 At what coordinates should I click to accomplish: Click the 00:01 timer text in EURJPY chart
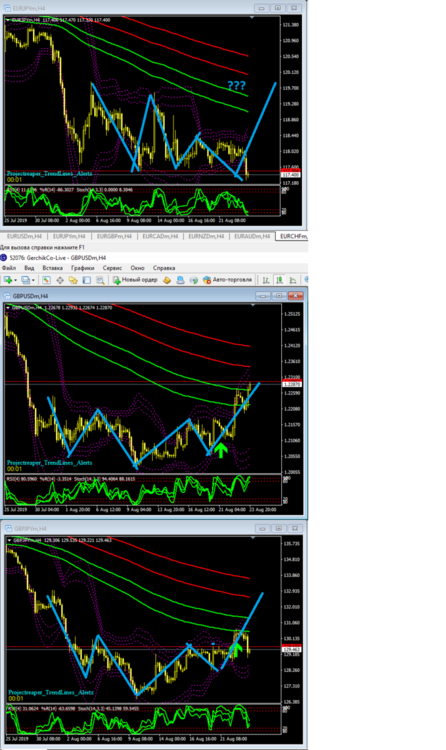(14, 180)
